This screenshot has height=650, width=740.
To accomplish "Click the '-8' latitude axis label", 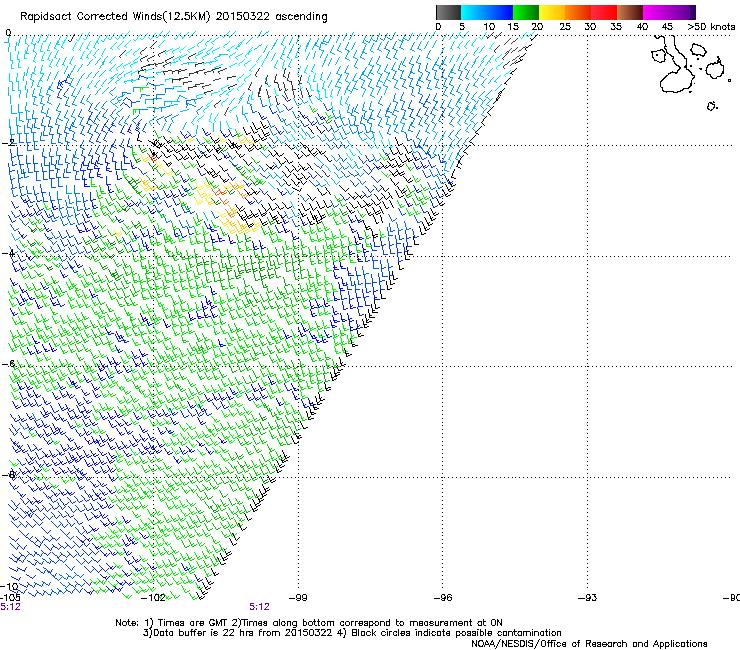I will point(8,475).
